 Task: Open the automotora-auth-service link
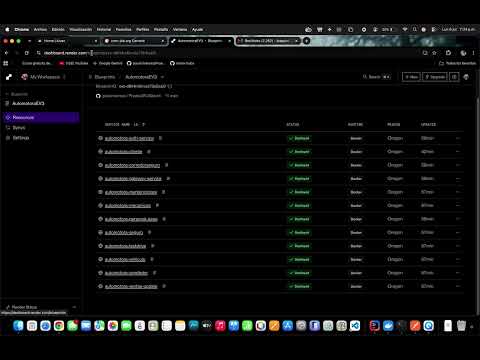click(129, 138)
